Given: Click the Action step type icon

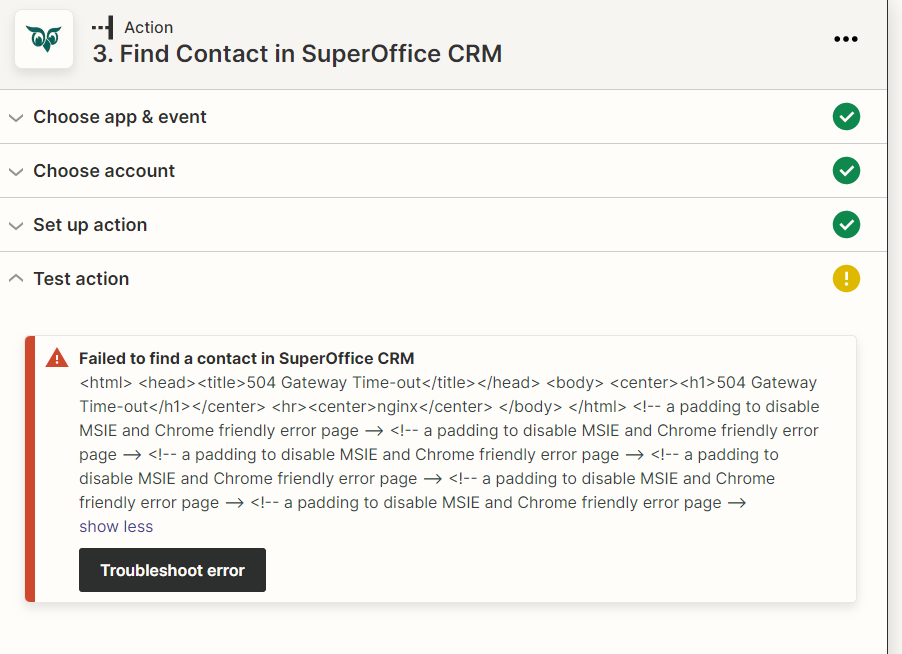Looking at the screenshot, I should (x=102, y=27).
